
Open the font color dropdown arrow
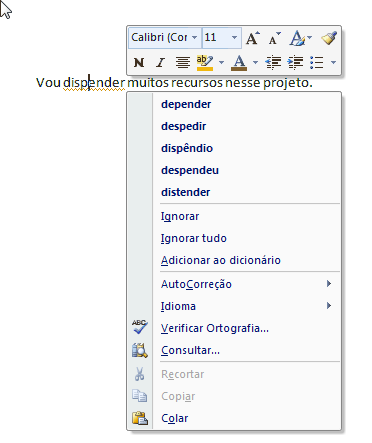pos(255,62)
